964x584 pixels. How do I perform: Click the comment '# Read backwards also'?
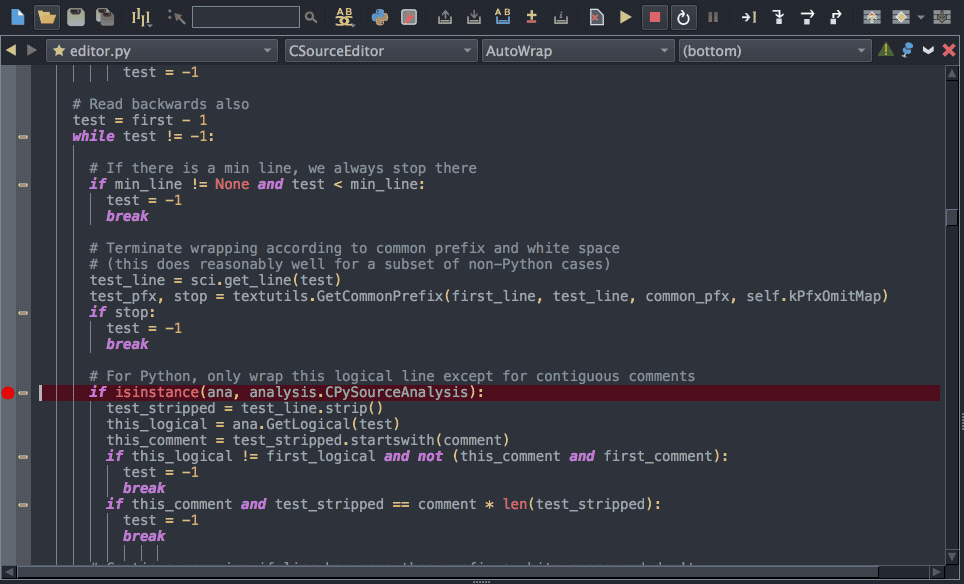[161, 104]
